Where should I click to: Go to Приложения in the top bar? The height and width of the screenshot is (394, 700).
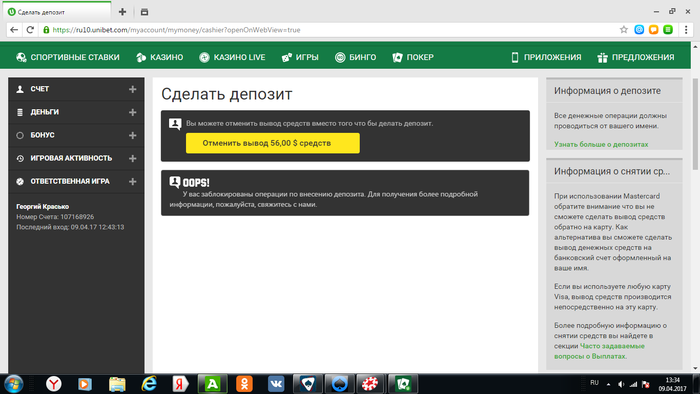[546, 57]
